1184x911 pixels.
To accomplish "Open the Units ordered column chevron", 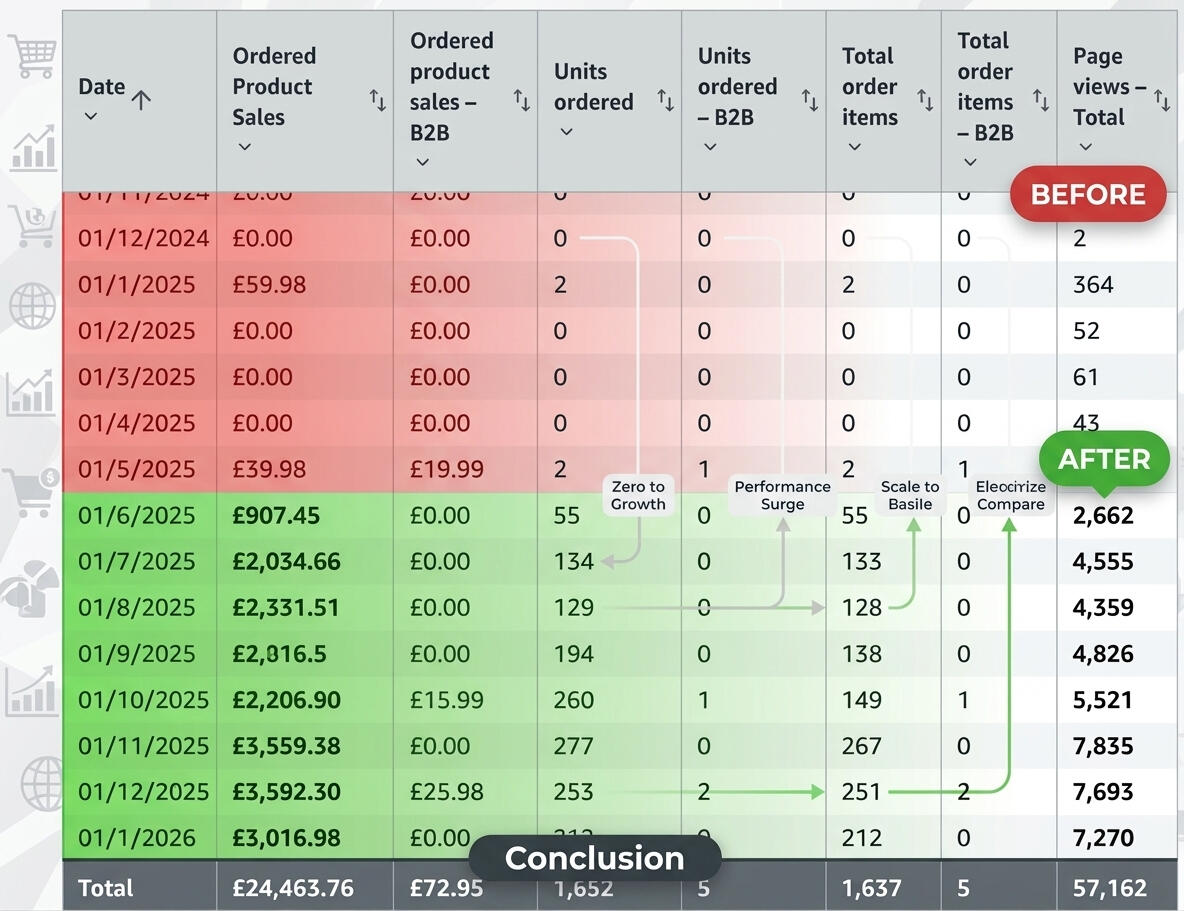I will point(566,132).
